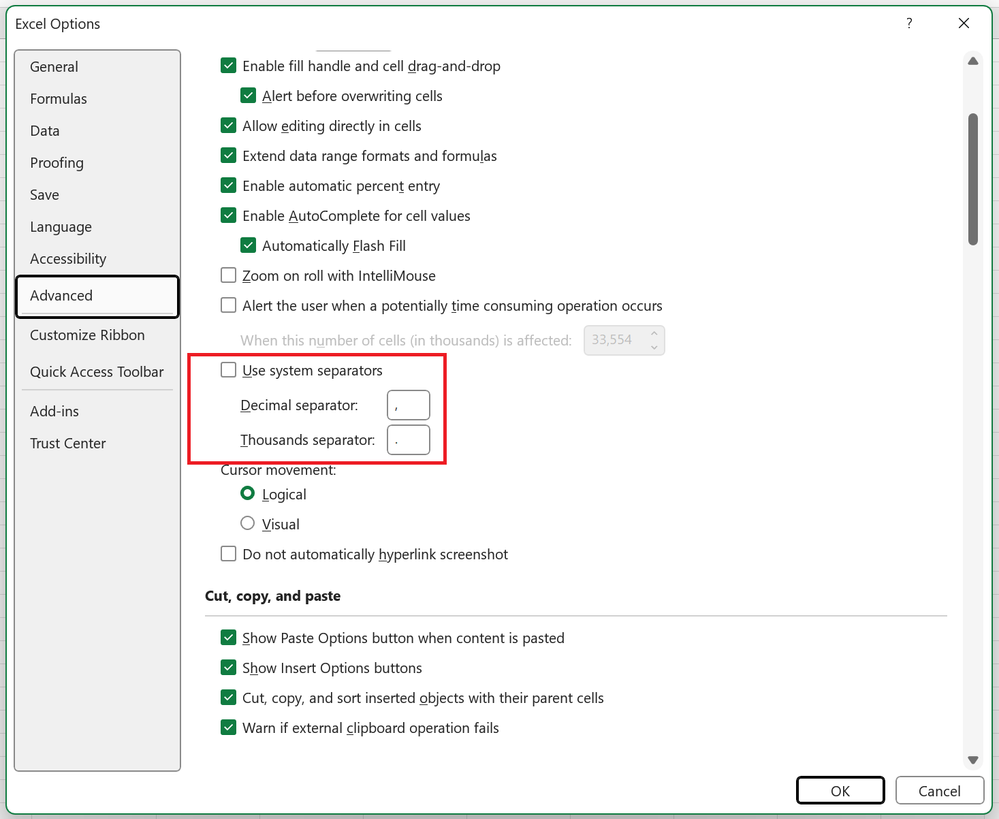The width and height of the screenshot is (999, 819).
Task: Click the Decimal separator input box
Action: tap(408, 405)
